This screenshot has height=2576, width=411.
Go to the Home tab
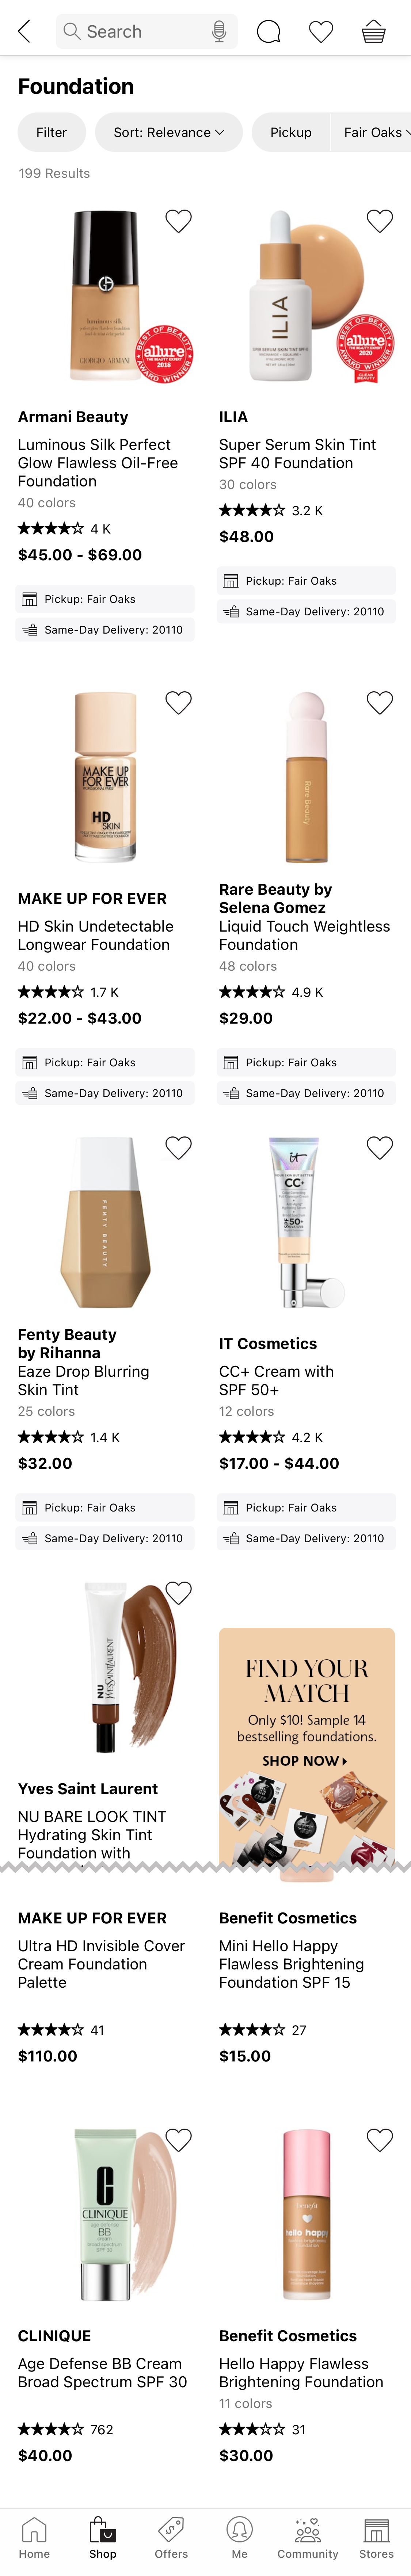34,2537
